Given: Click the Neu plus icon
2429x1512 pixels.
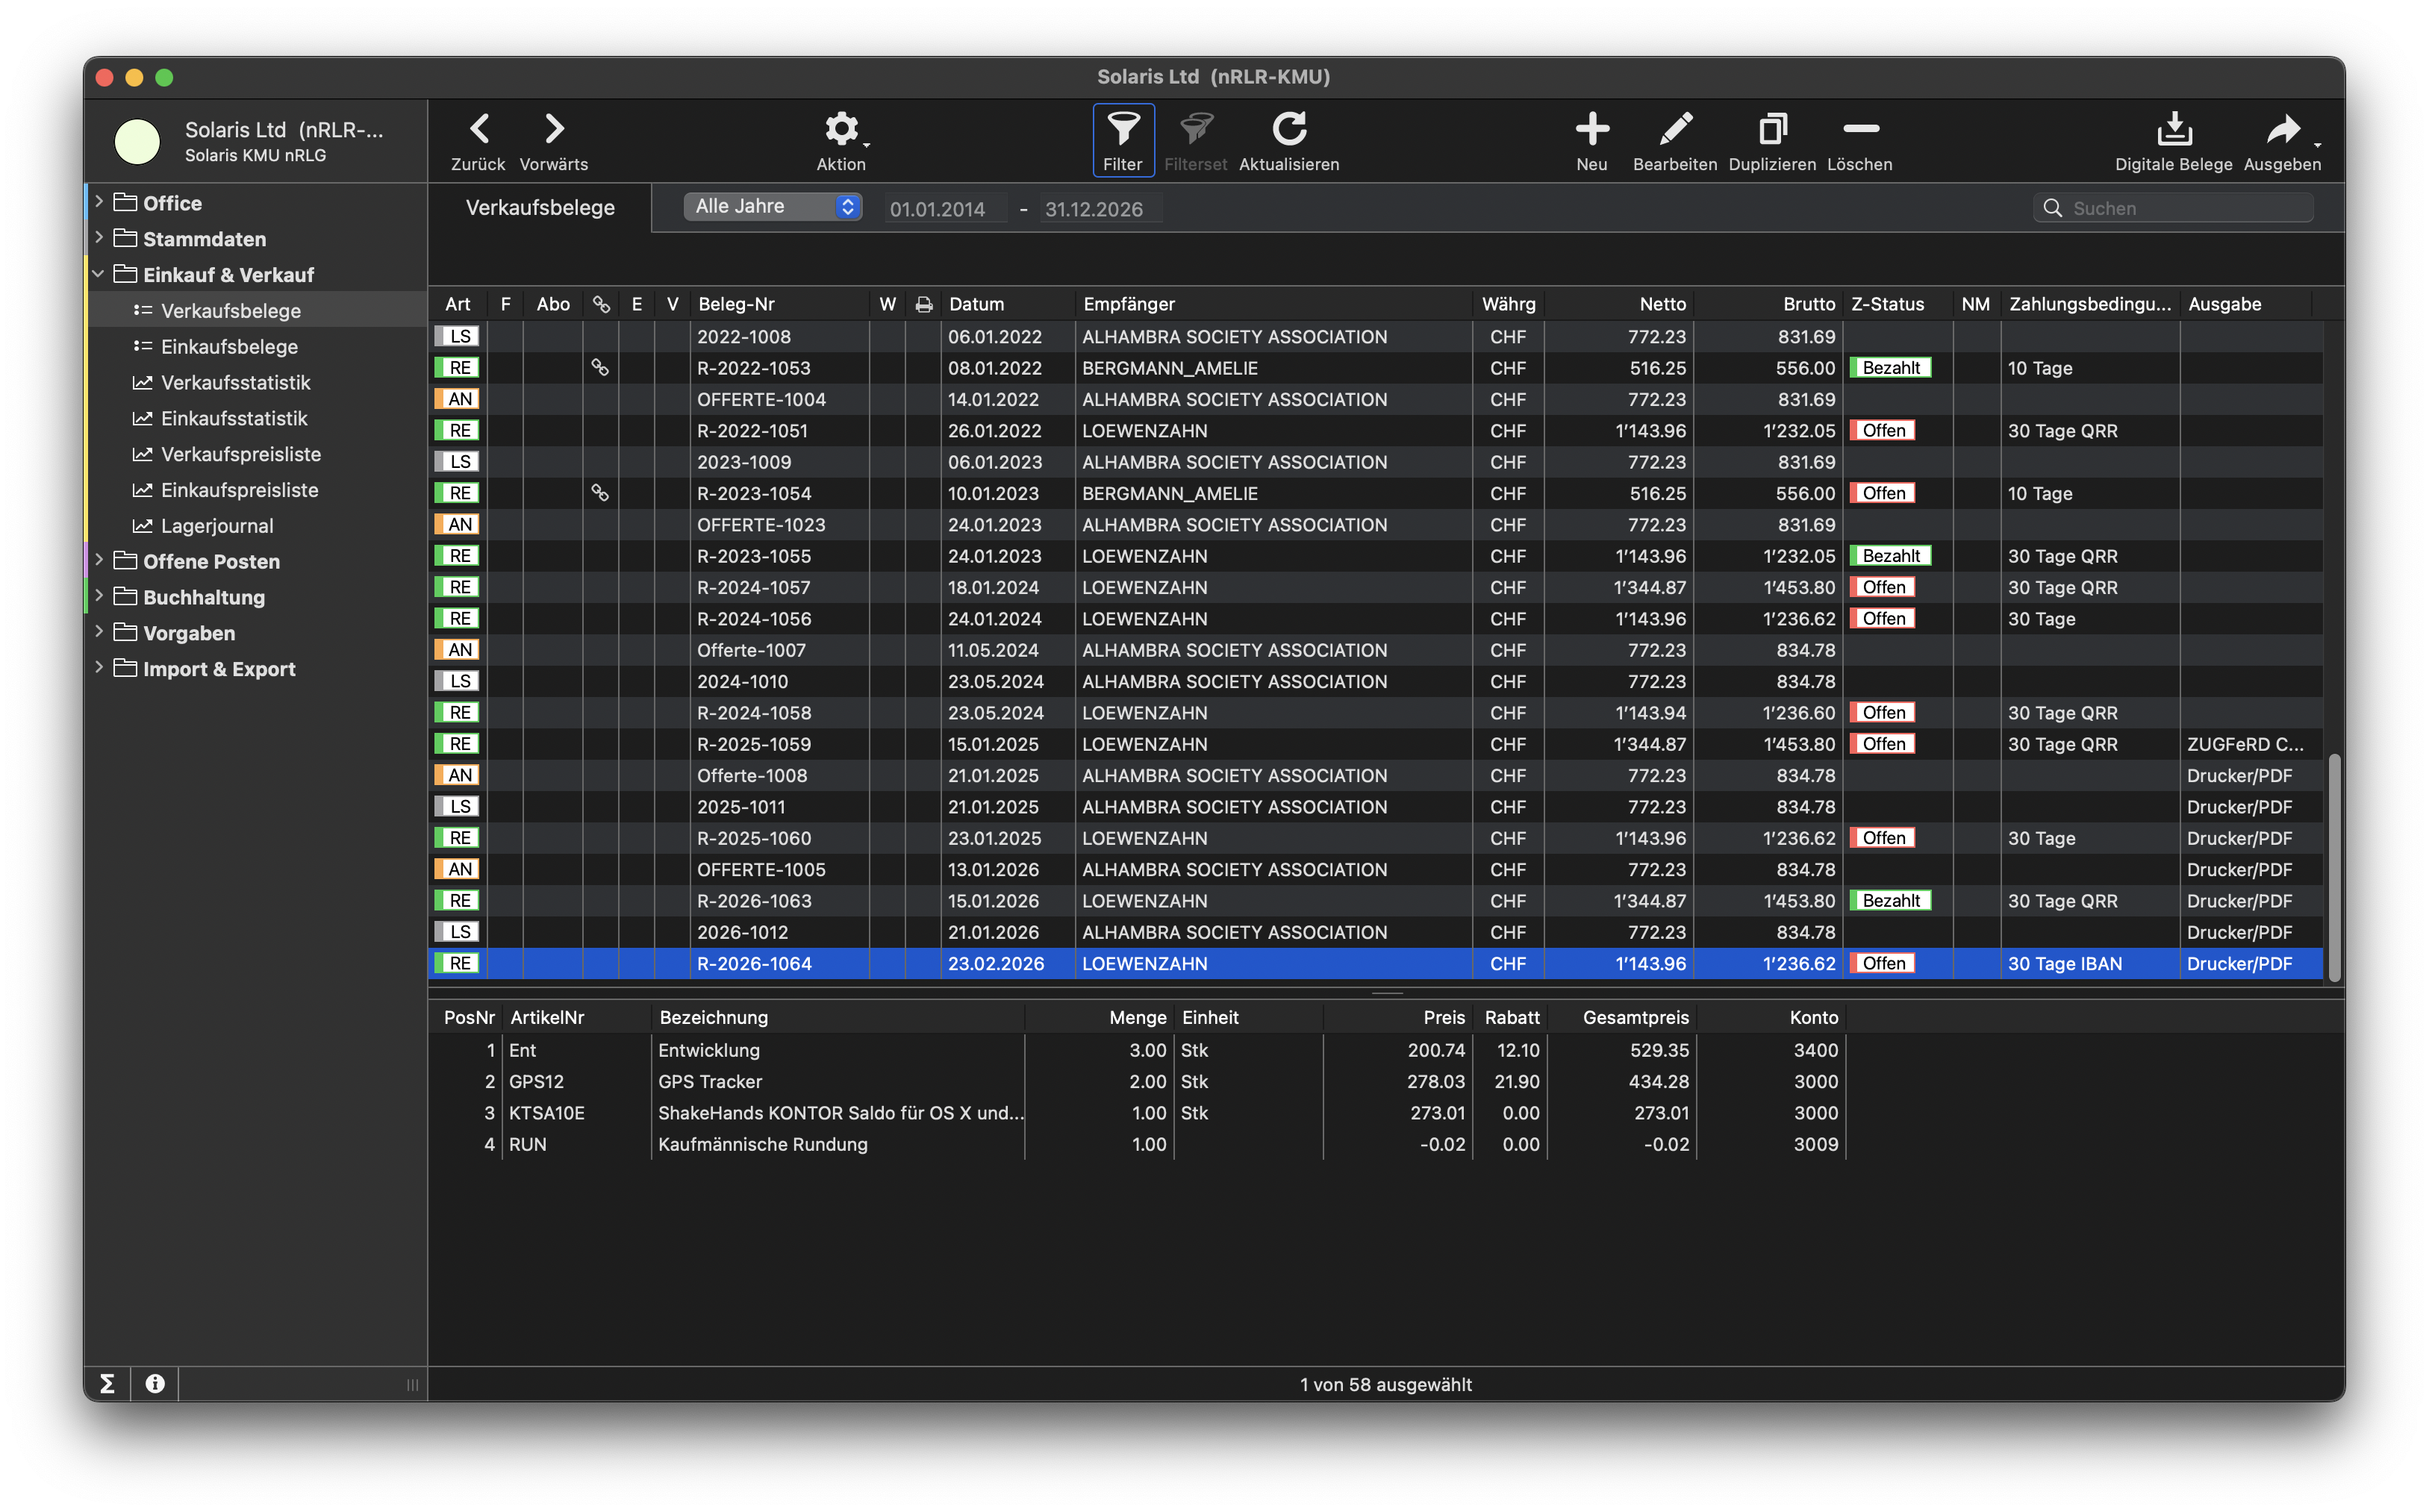Looking at the screenshot, I should [1591, 129].
